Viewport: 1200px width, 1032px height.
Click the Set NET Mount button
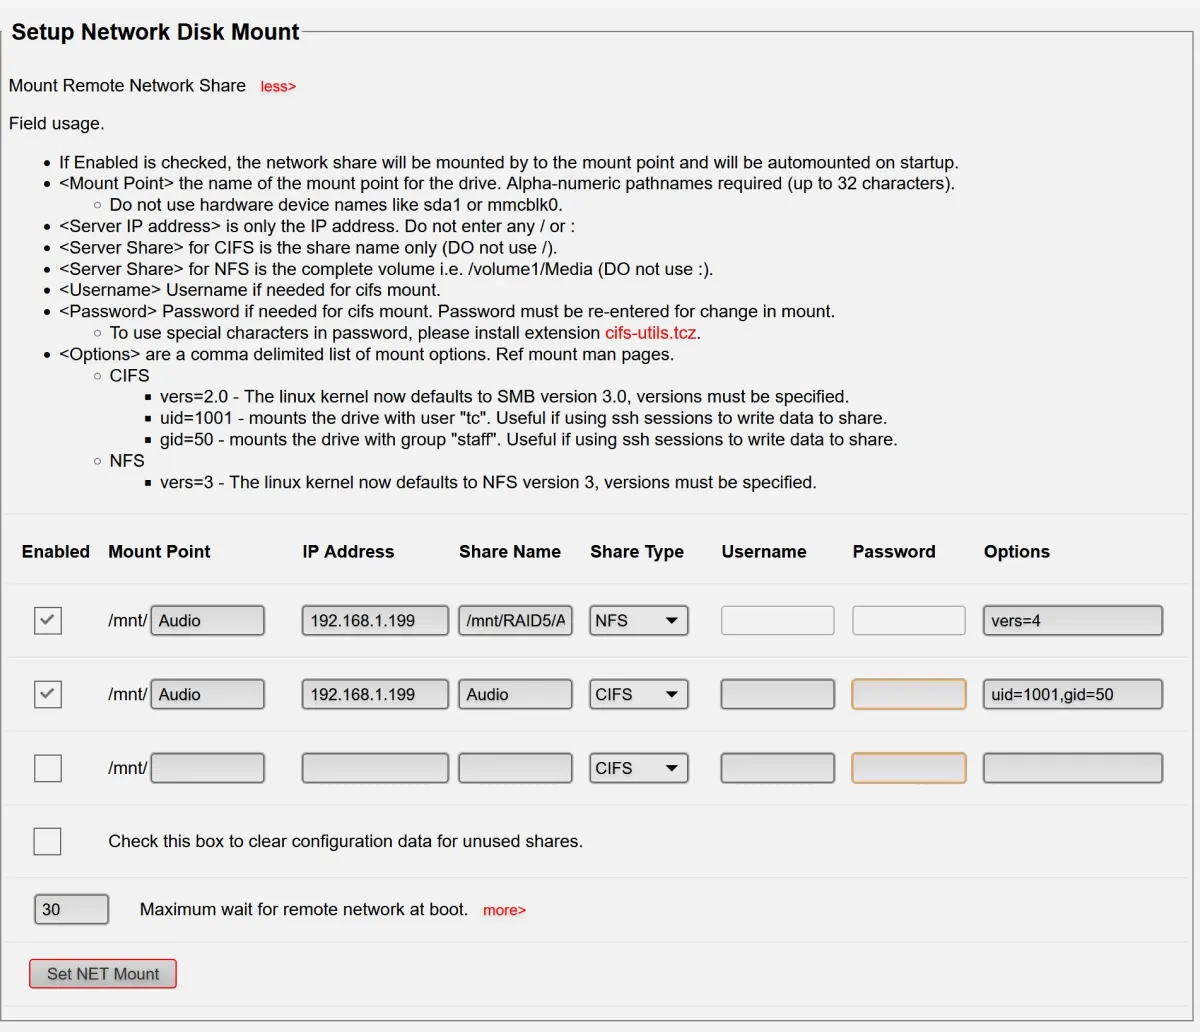103,974
